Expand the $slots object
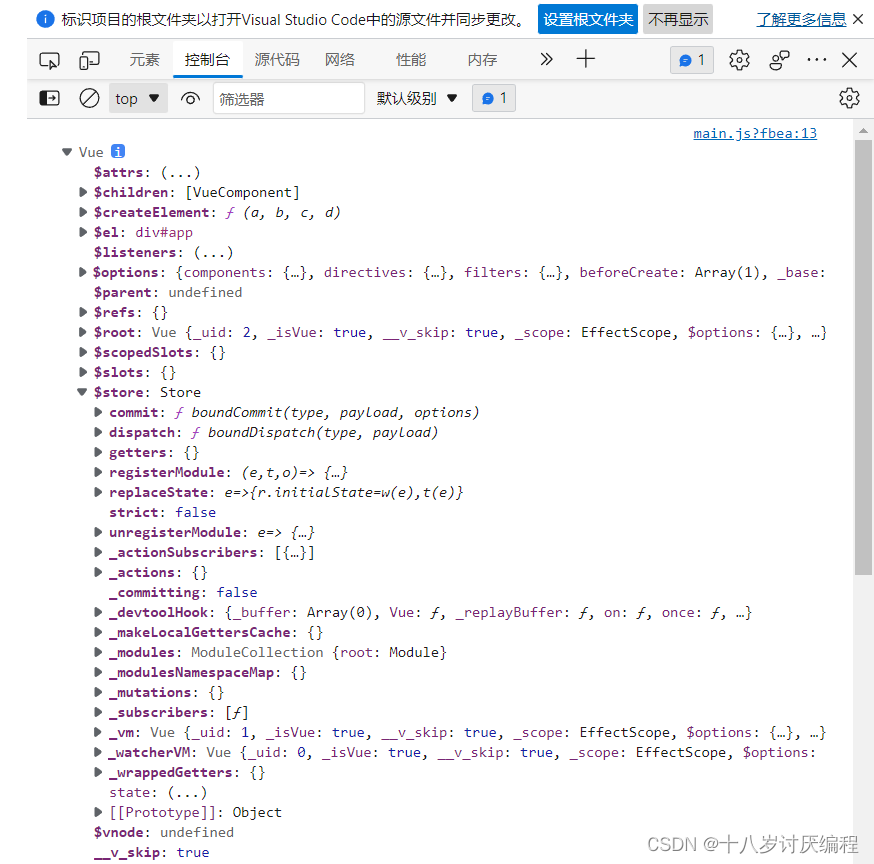The image size is (874, 864). [x=83, y=372]
